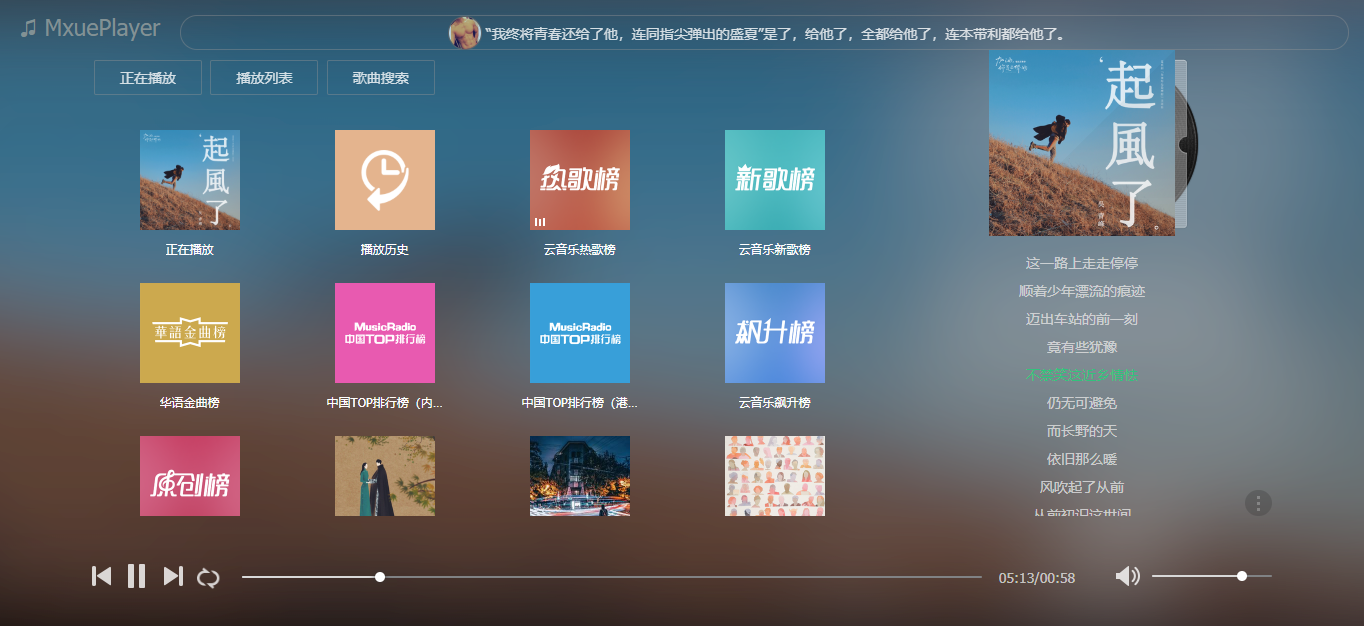
Task: Open the 播放列表 tab
Action: pos(264,78)
